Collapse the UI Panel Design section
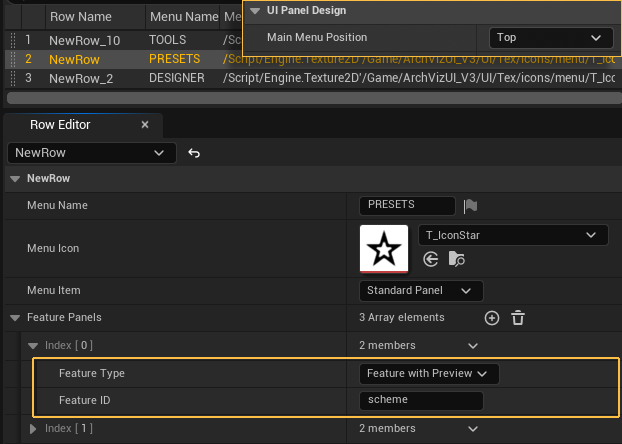This screenshot has width=622, height=444. (256, 10)
